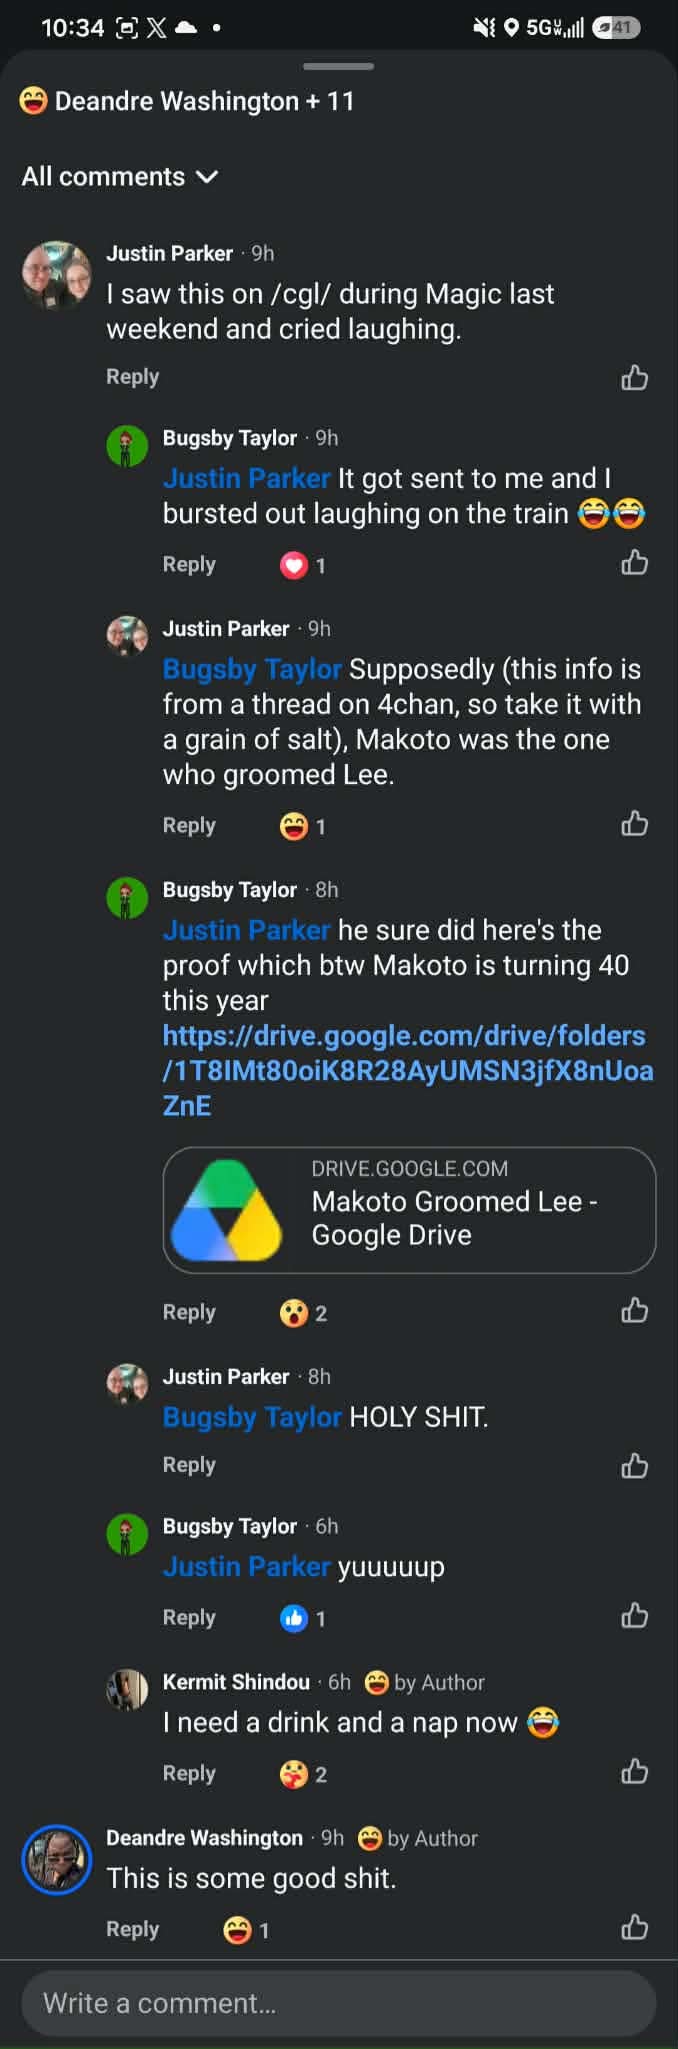Open the reactions list Deandre Washington + 11
The width and height of the screenshot is (678, 2049).
(x=186, y=101)
